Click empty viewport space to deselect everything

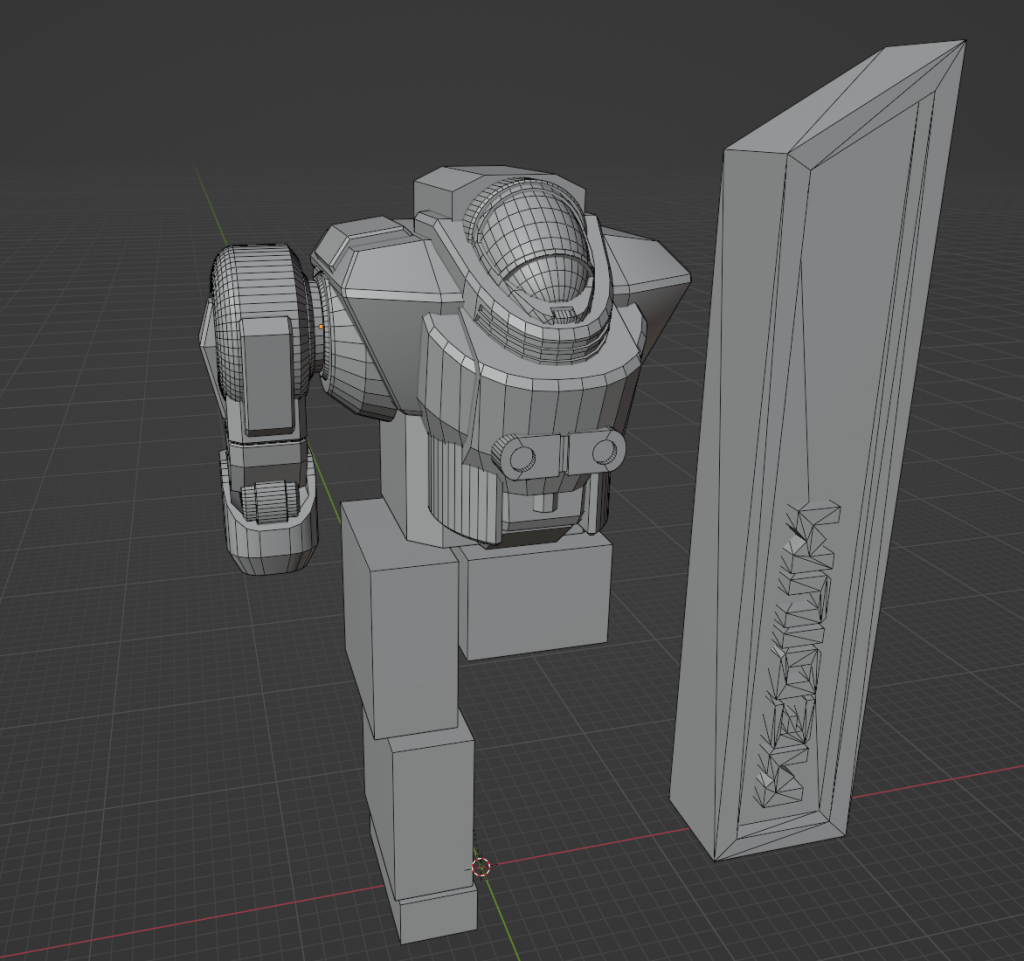pyautogui.click(x=120, y=750)
